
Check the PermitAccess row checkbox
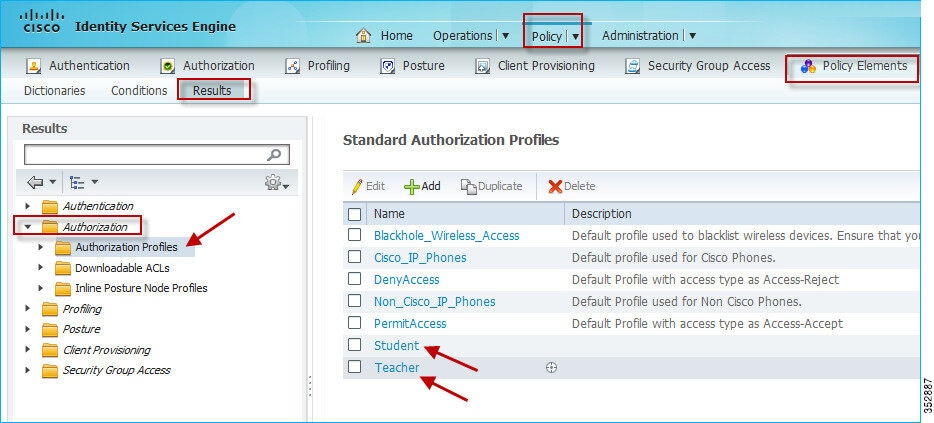(x=354, y=323)
